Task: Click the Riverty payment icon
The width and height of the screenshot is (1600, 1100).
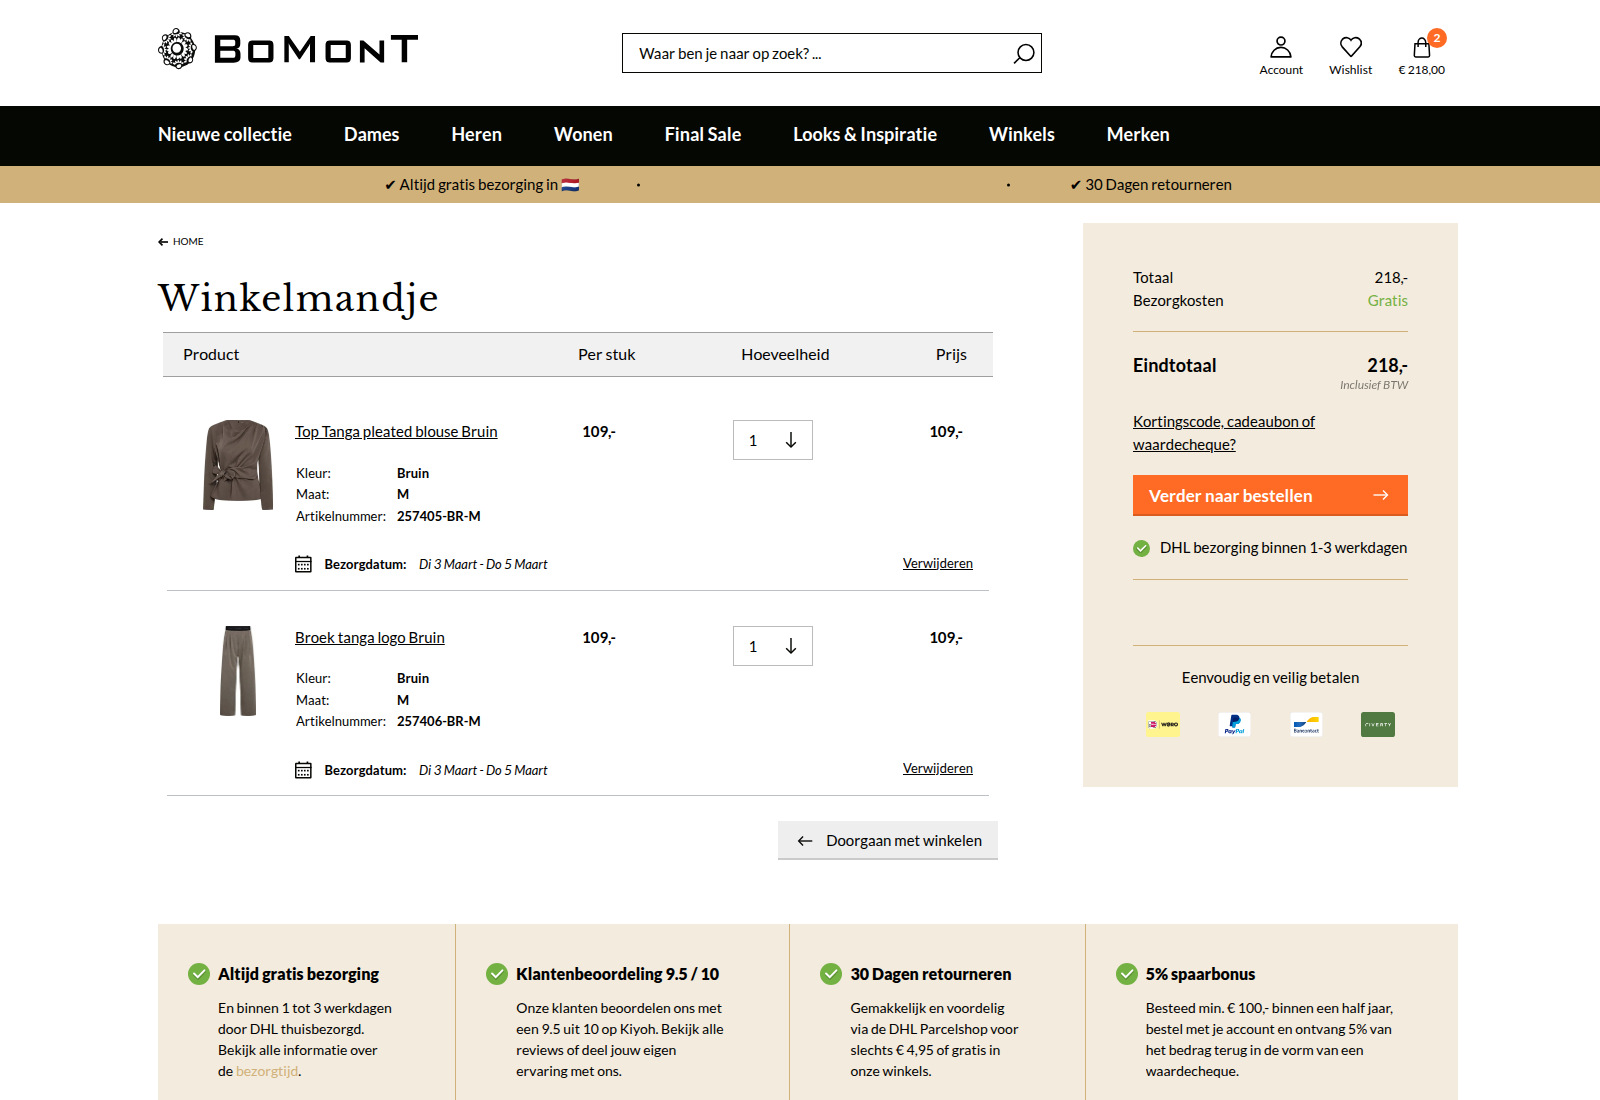Action: point(1377,724)
